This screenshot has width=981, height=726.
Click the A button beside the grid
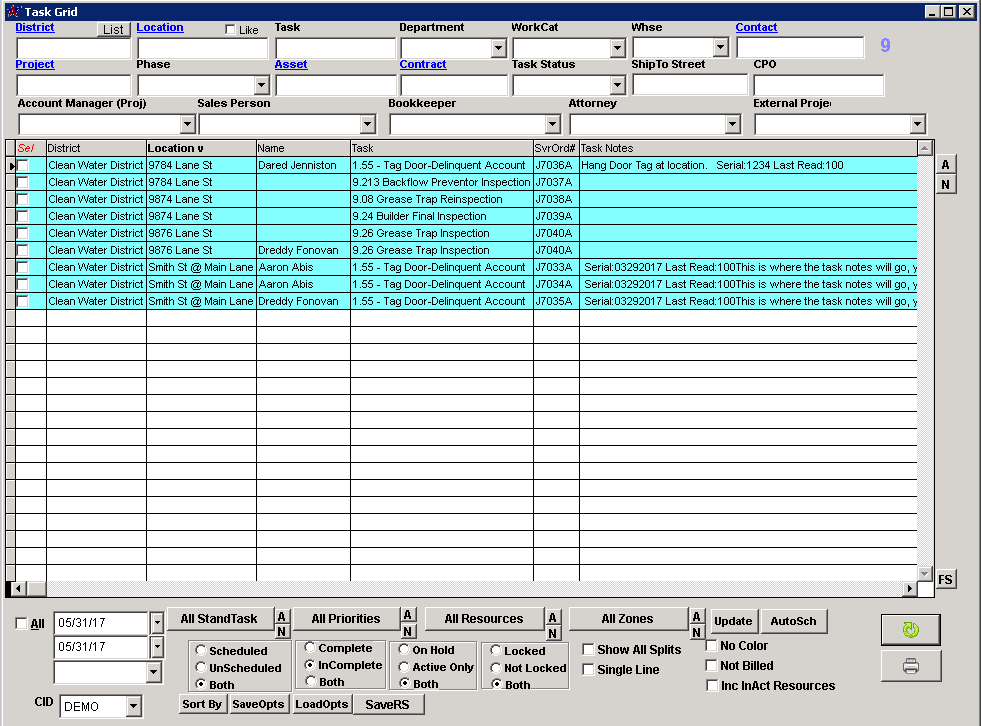[x=945, y=165]
